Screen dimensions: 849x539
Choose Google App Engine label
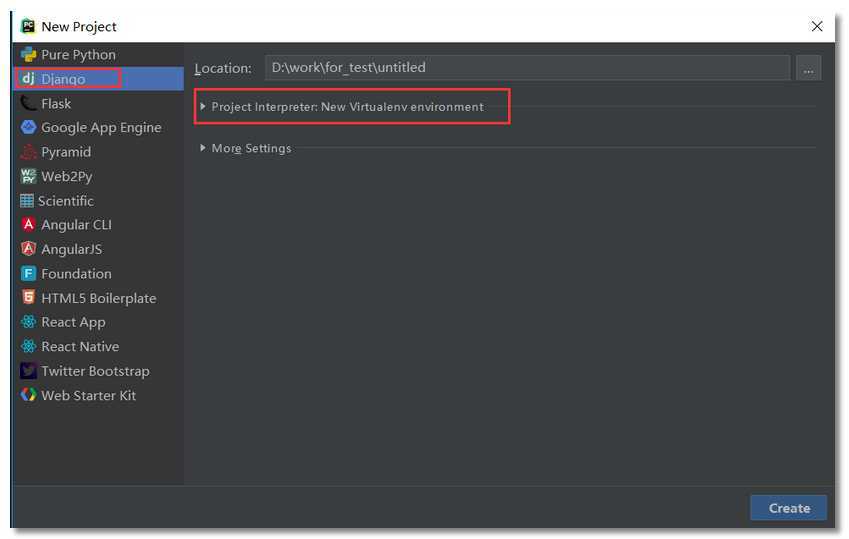tap(101, 128)
